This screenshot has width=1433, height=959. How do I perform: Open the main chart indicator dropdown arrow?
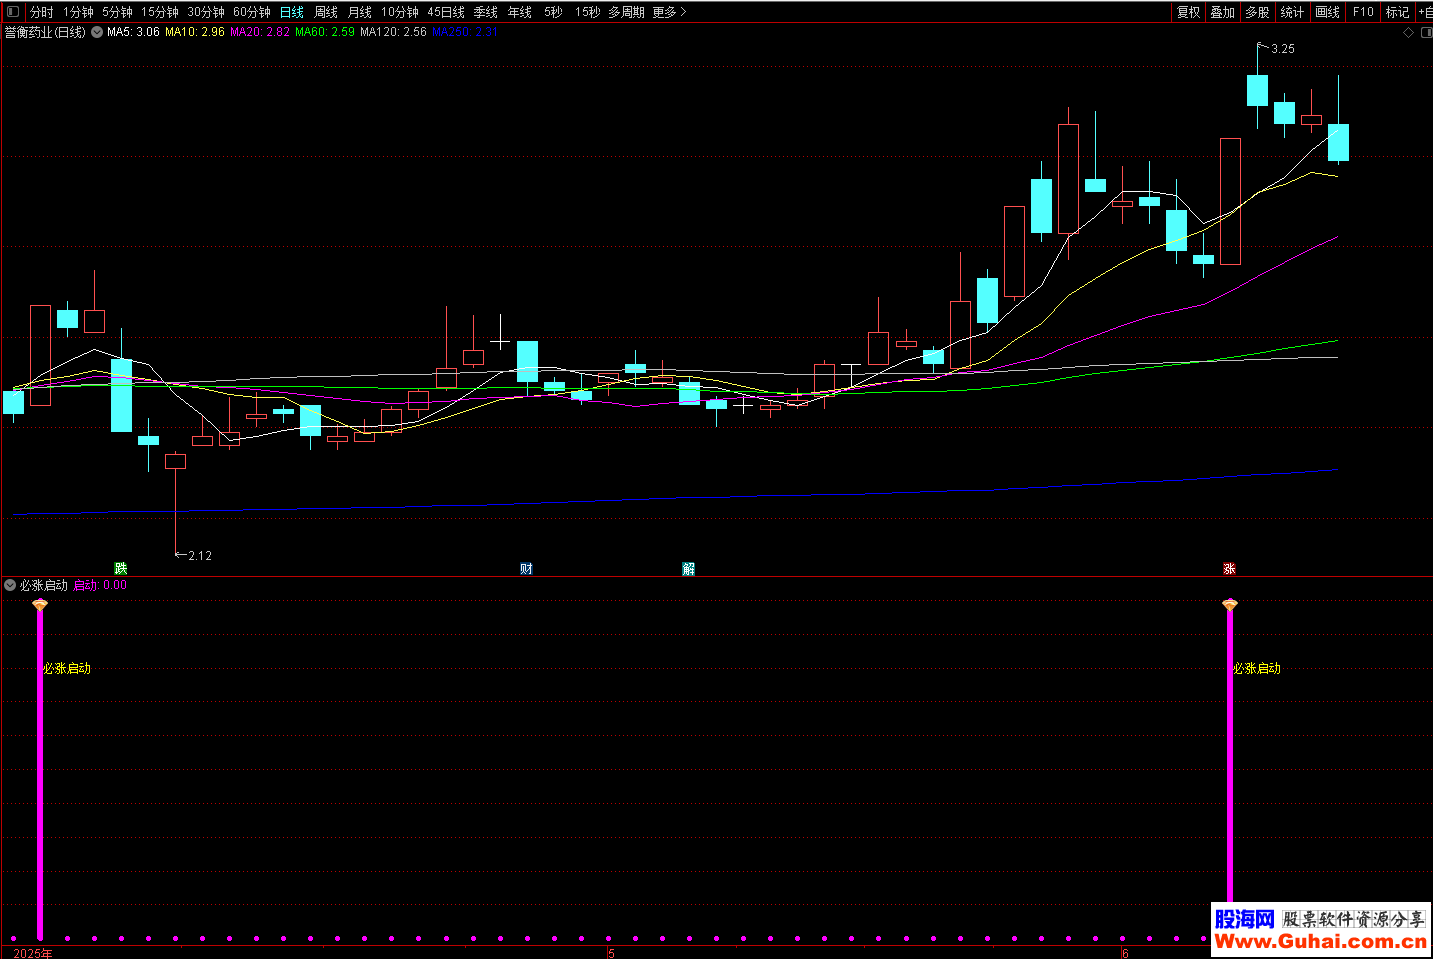(x=97, y=32)
